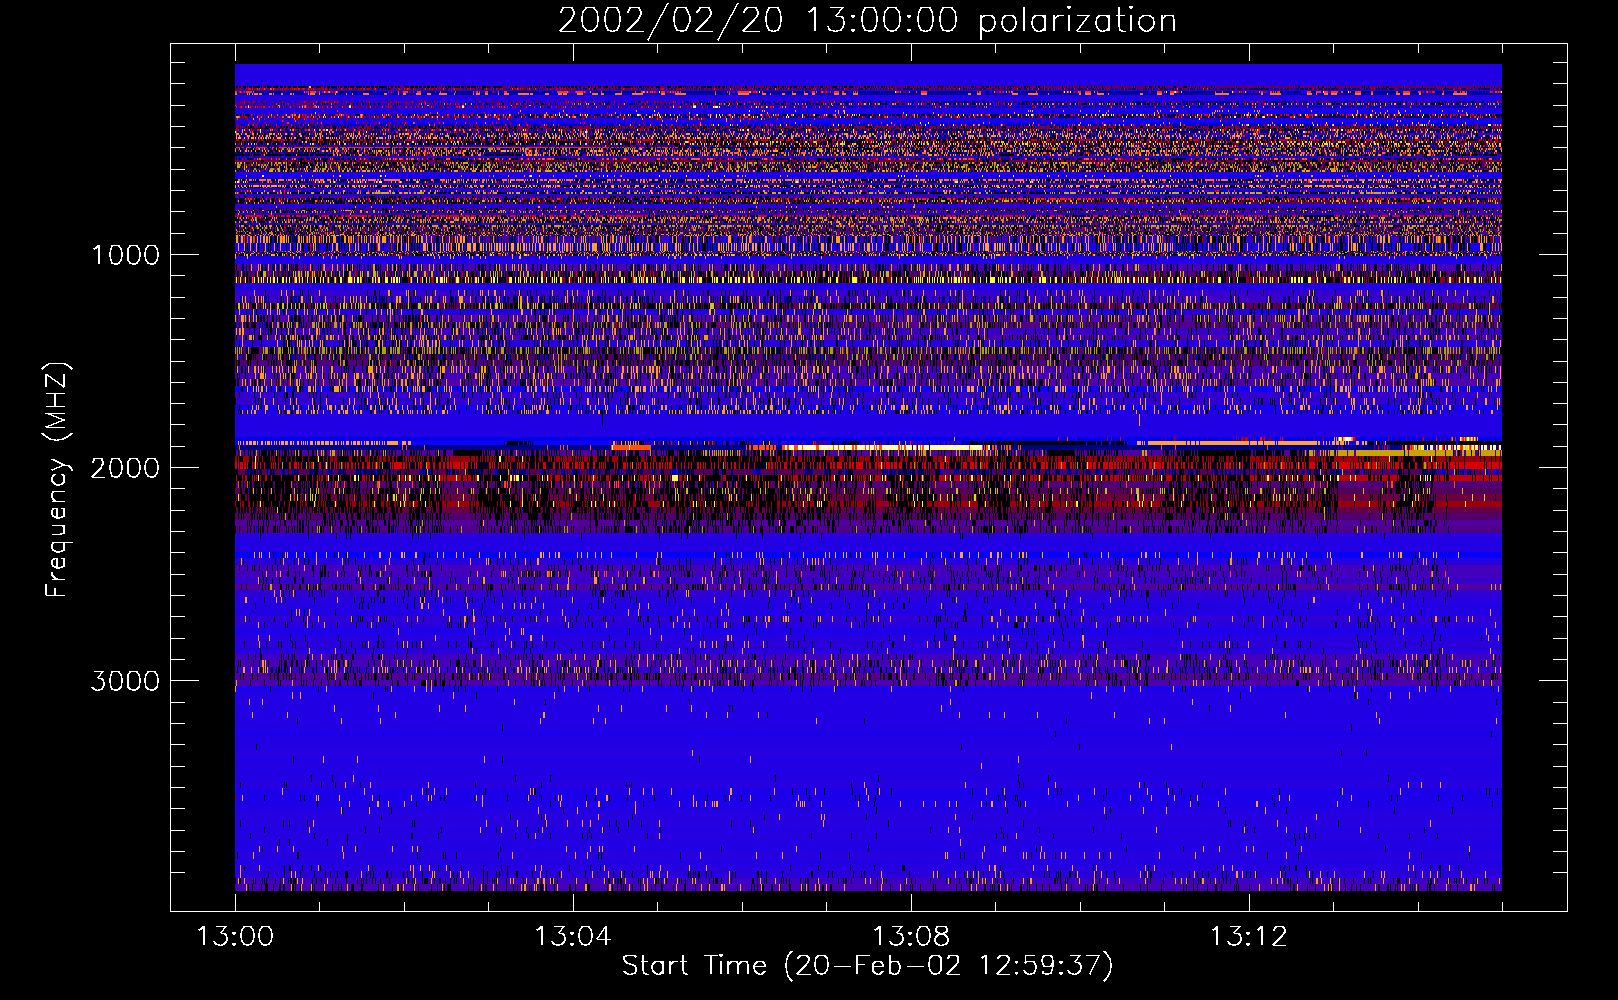This screenshot has width=1618, height=1000.
Task: Click the '13:00' time axis label
Action: (x=235, y=937)
